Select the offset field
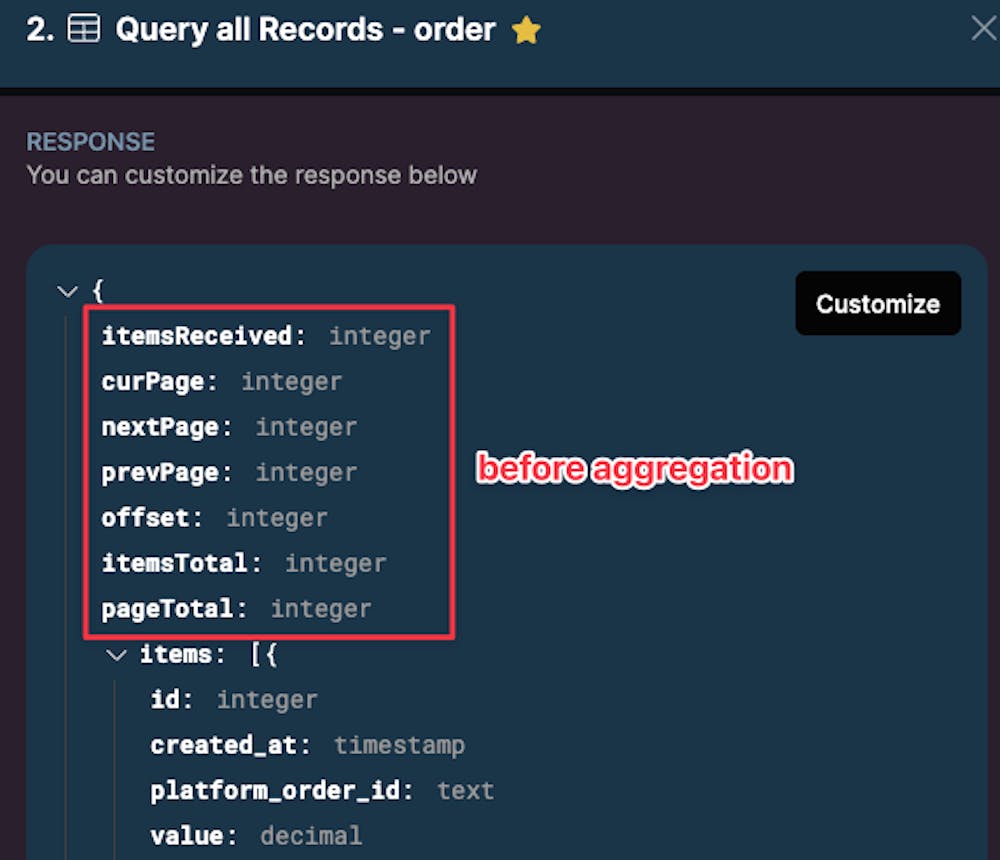Screen dimensions: 1000x860 (x=214, y=518)
